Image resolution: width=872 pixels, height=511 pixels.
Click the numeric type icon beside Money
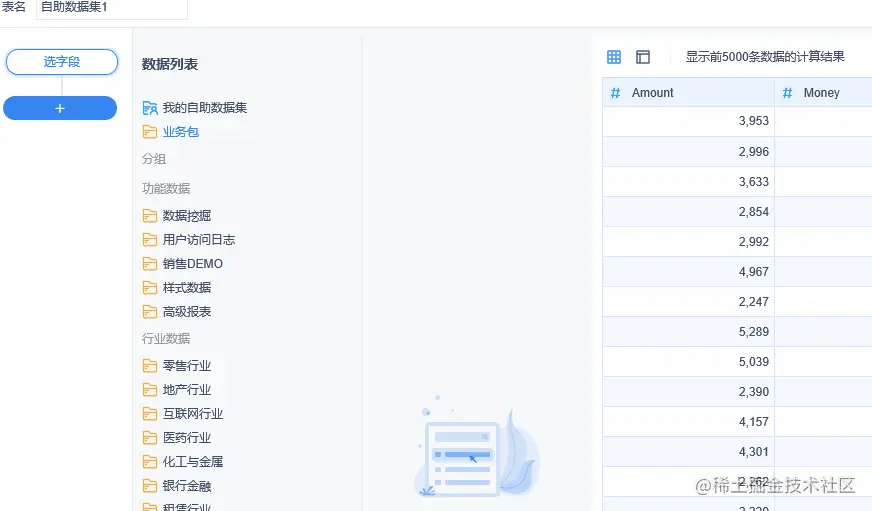click(787, 93)
